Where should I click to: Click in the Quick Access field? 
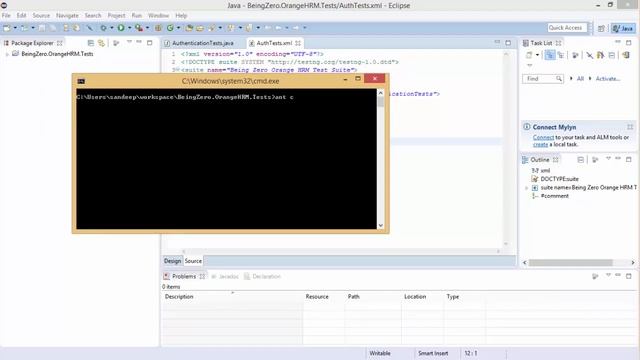point(567,28)
